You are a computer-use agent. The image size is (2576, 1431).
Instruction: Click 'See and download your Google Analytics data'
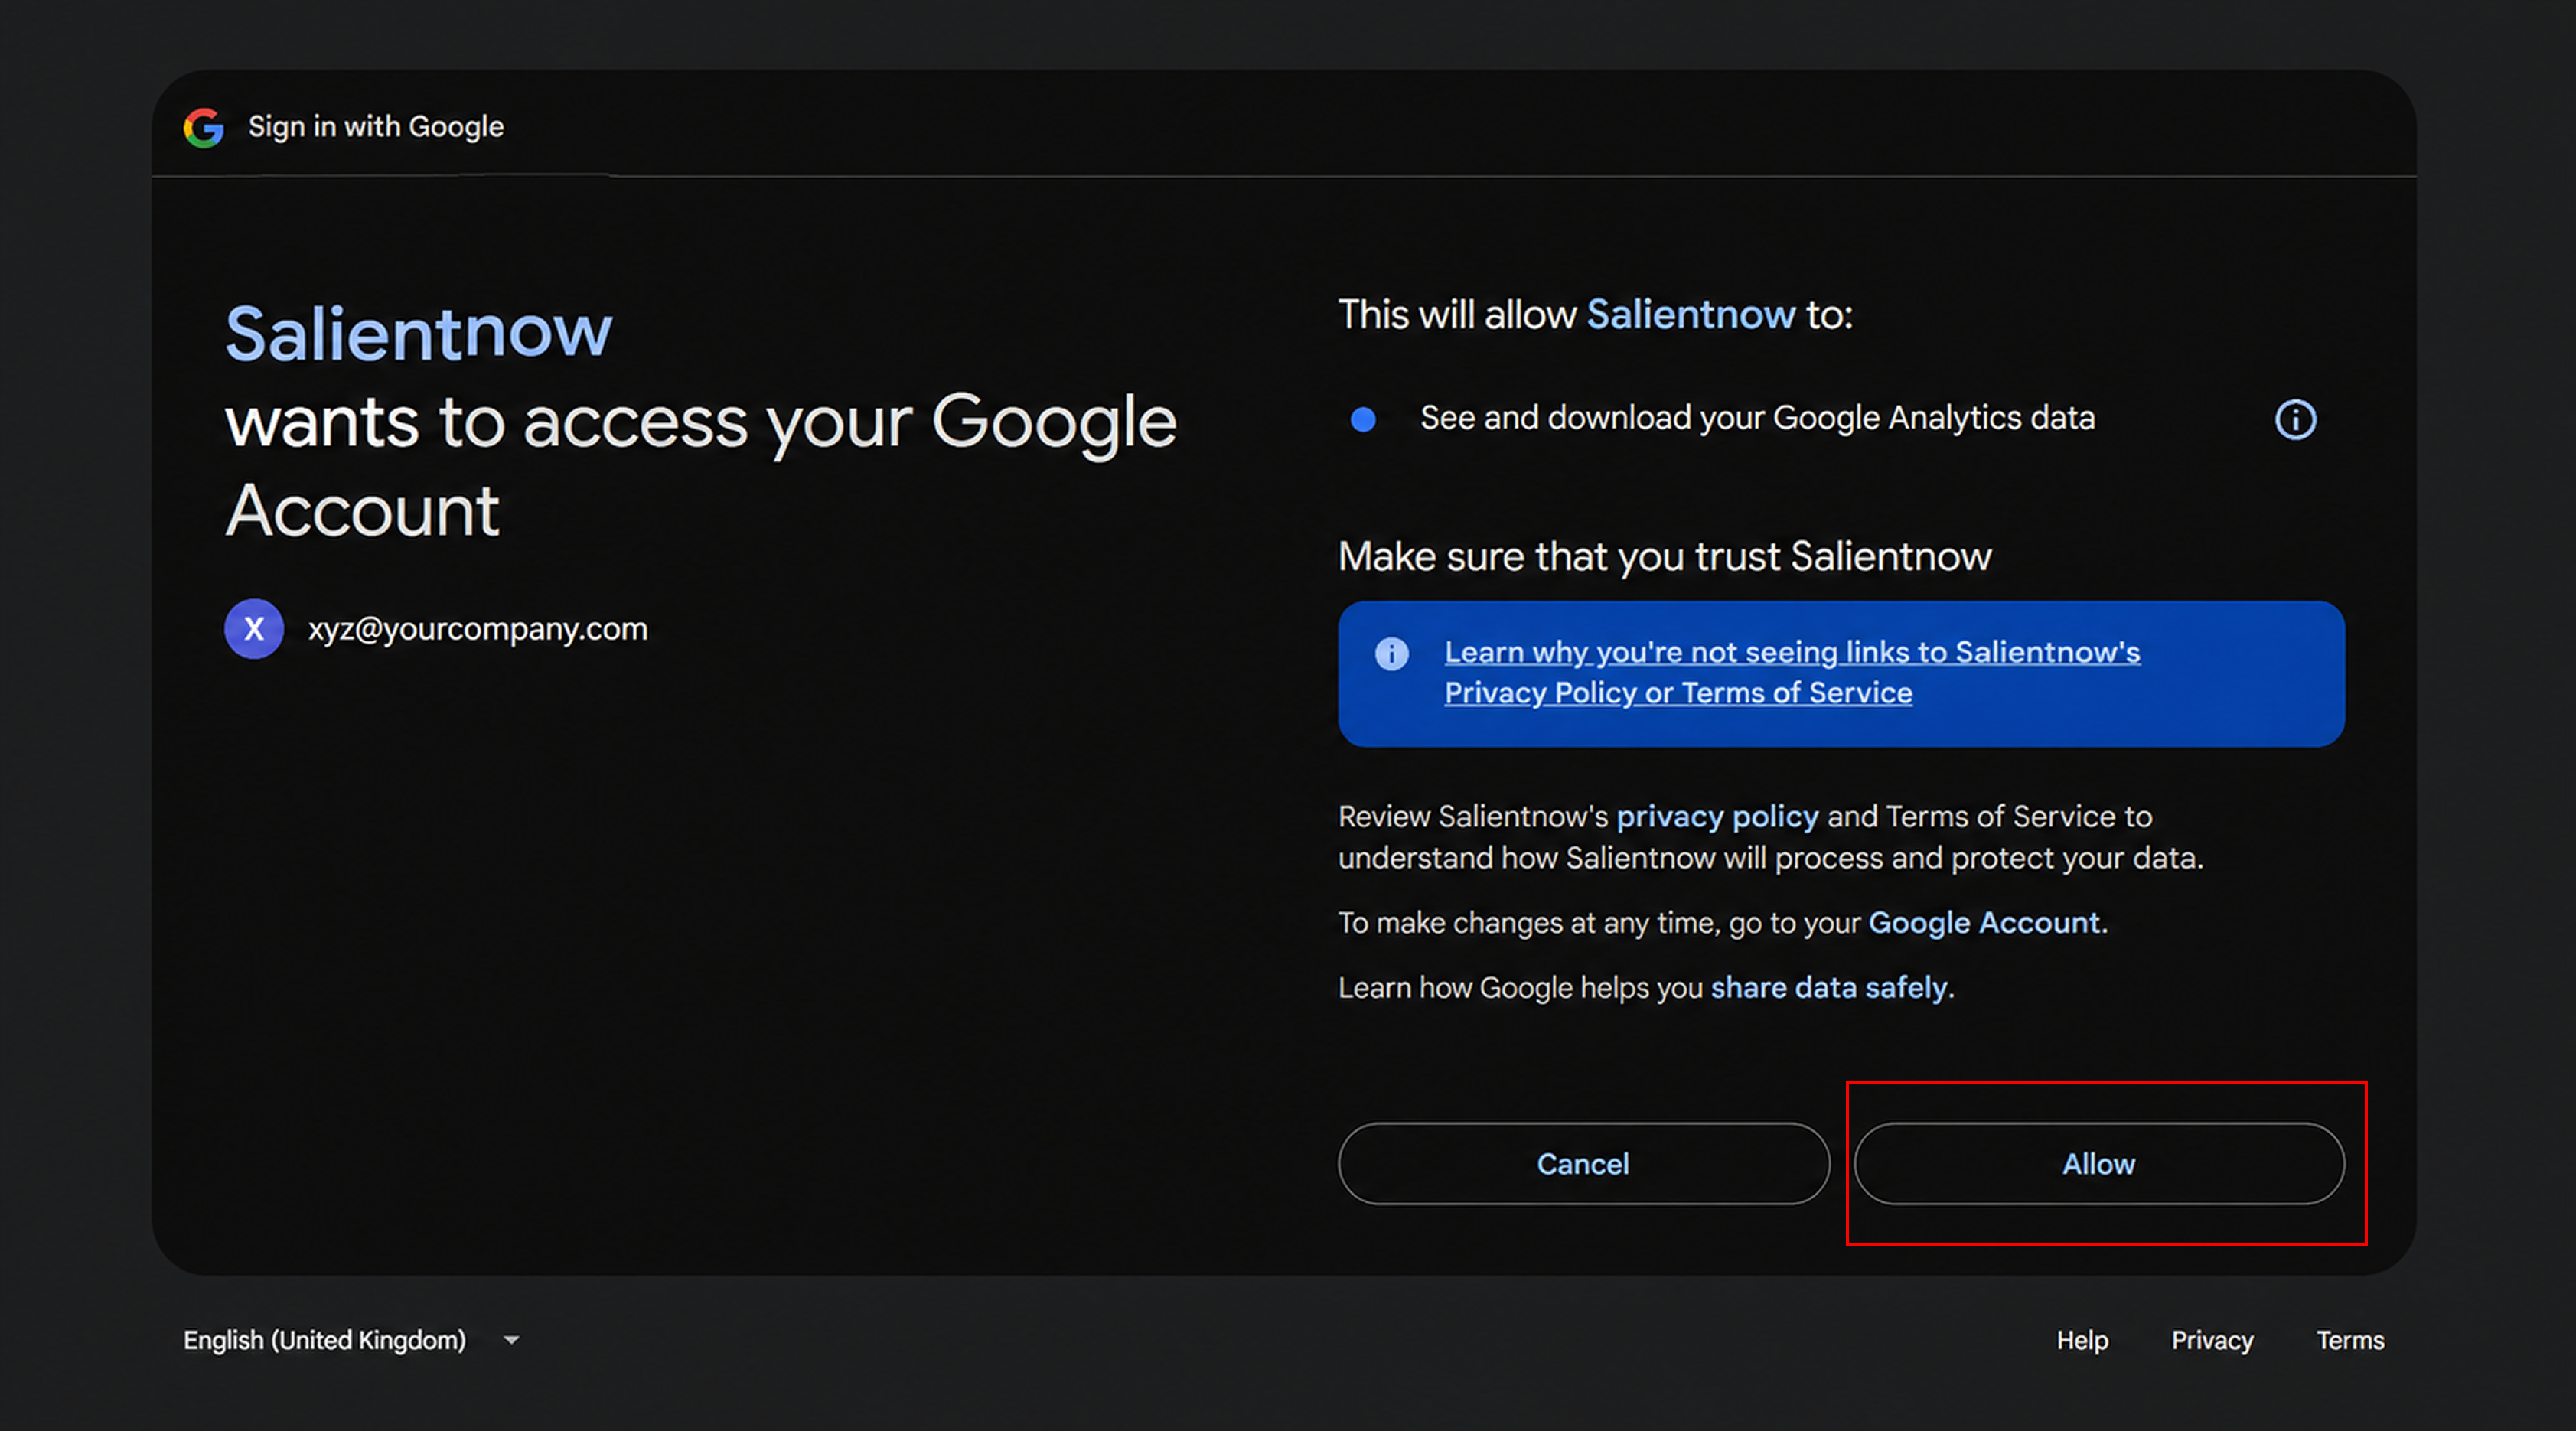(1757, 418)
